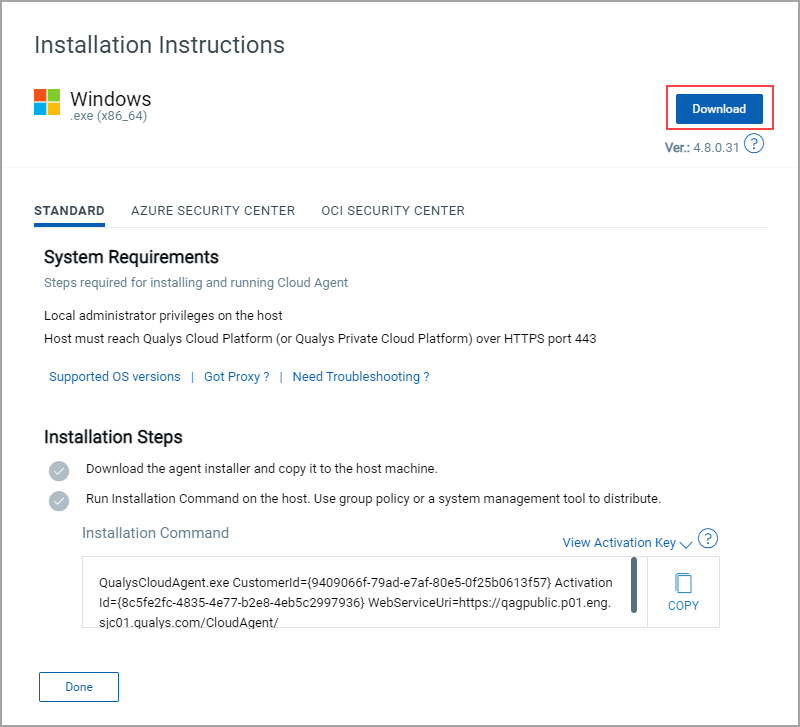Select the Standard tab
Viewport: 800px width, 727px height.
coord(69,211)
